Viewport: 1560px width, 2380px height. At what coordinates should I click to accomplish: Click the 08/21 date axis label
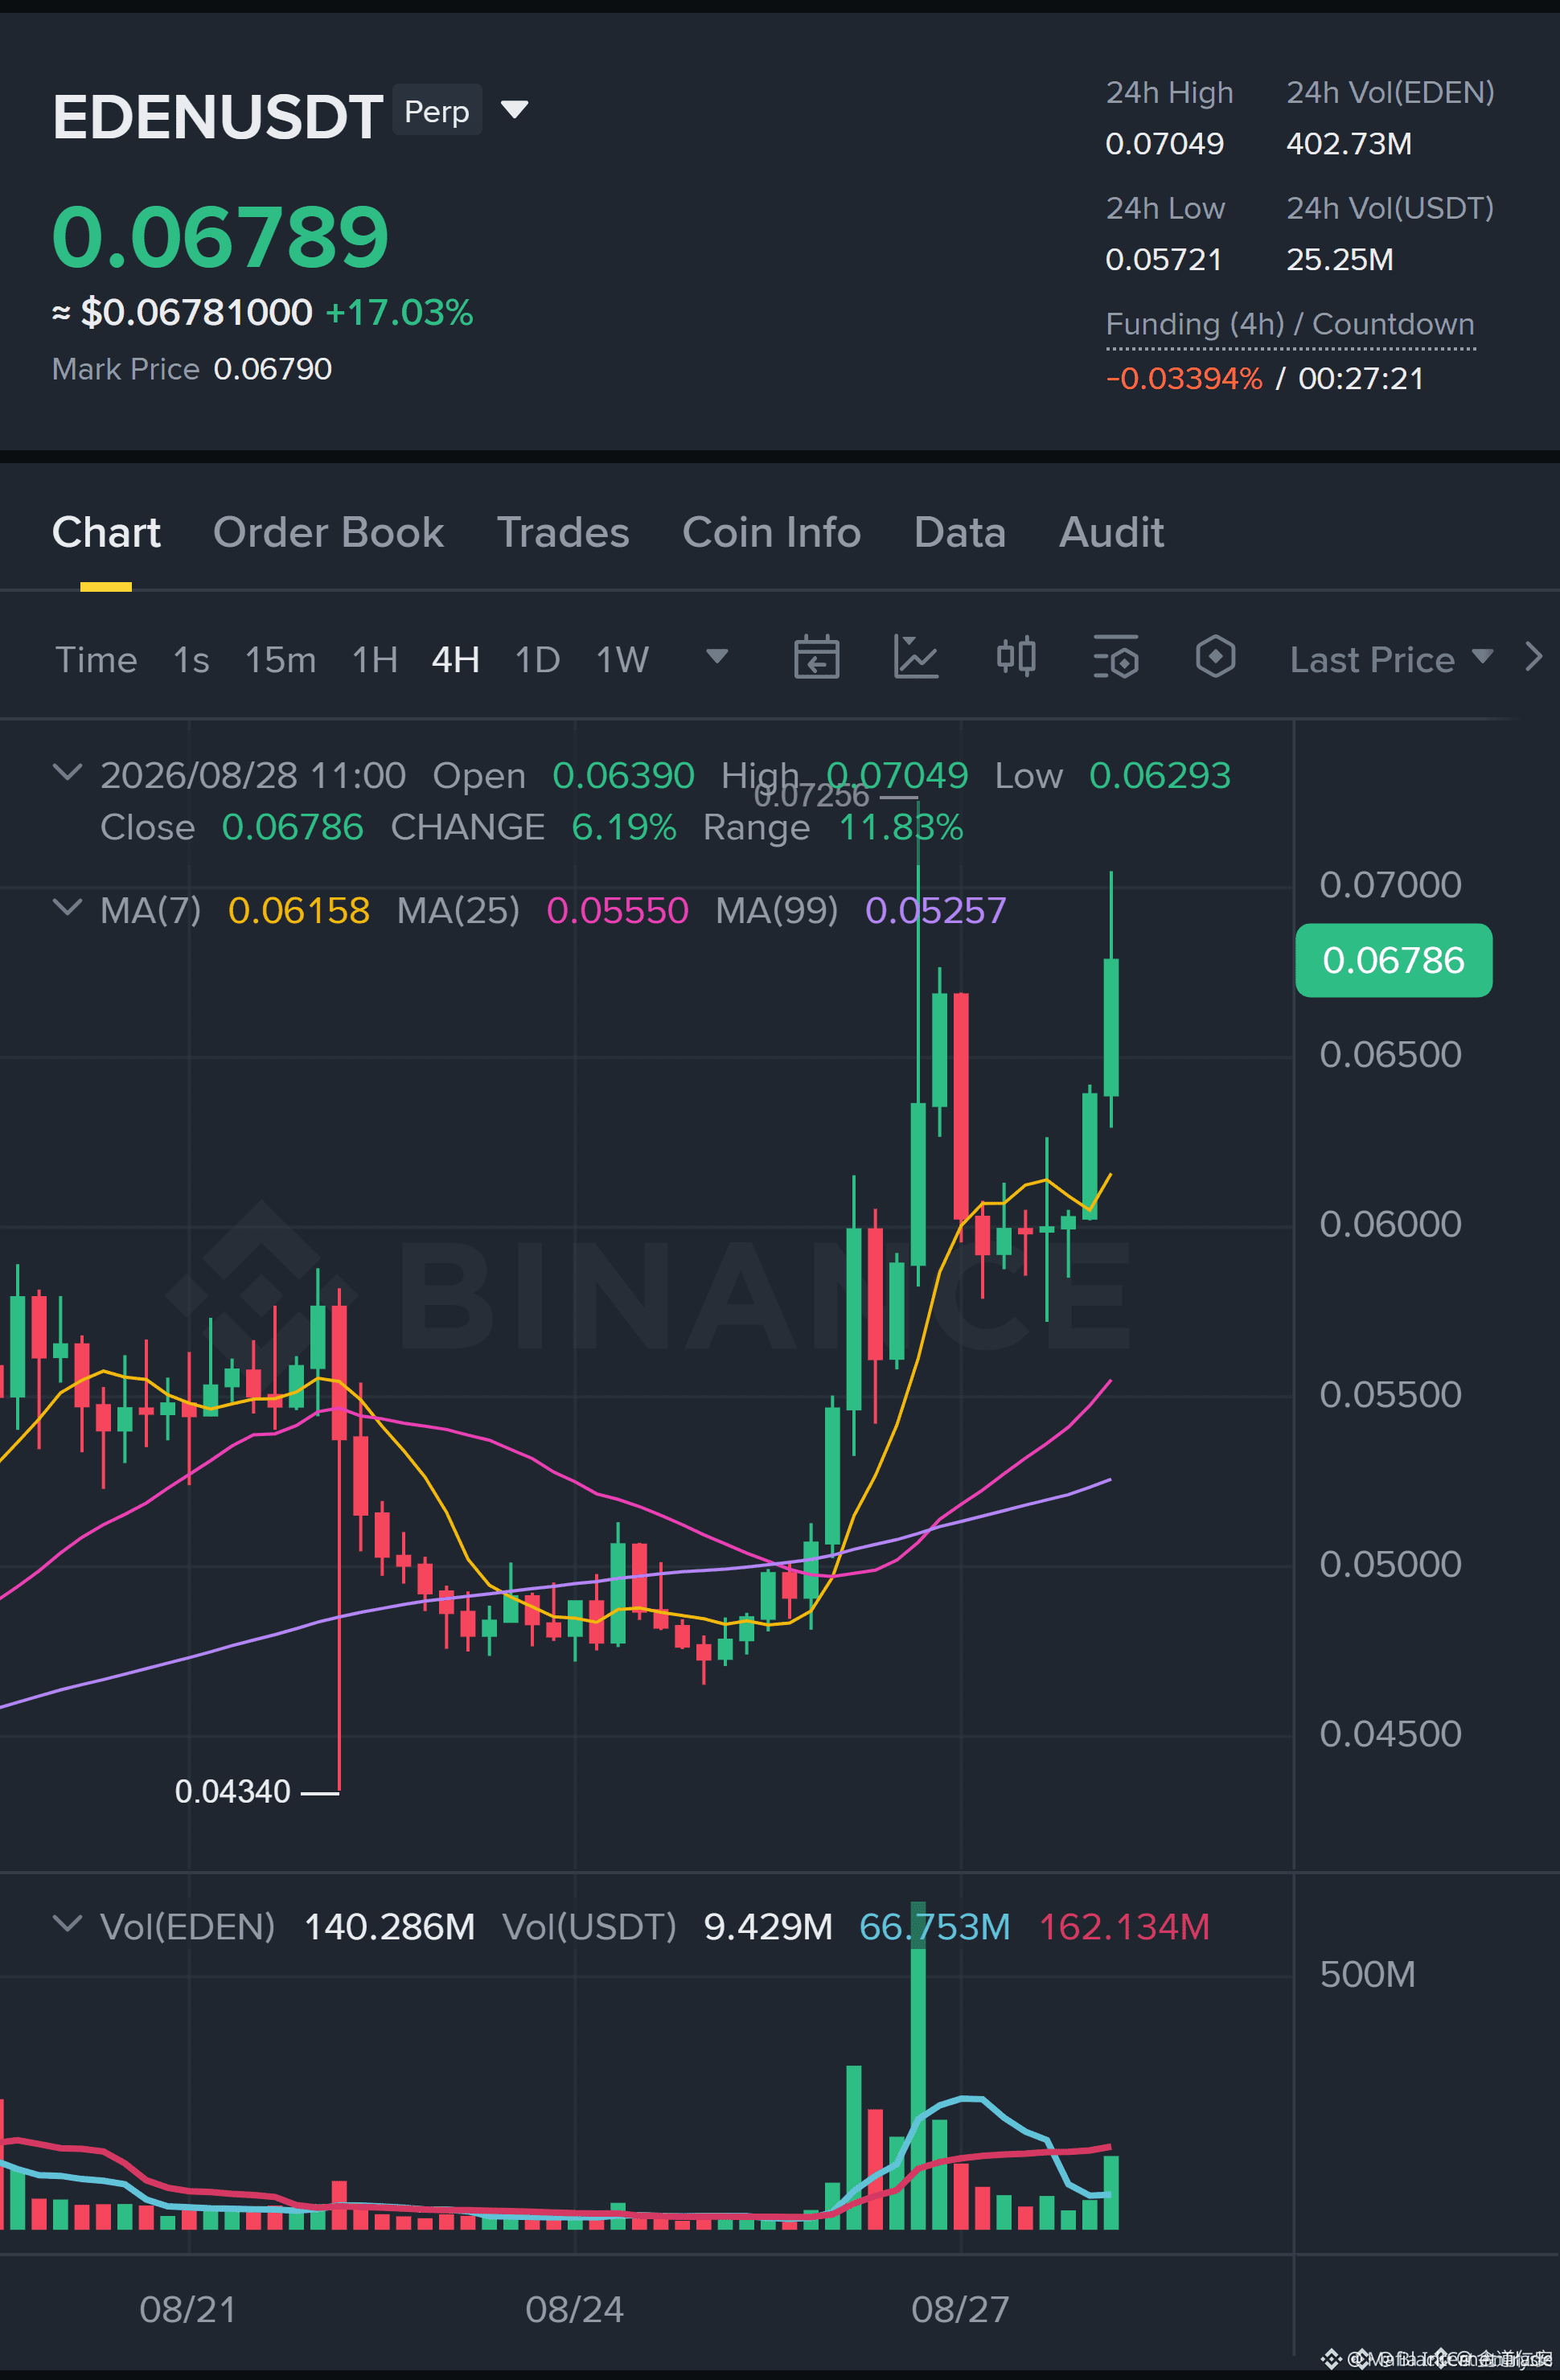(x=188, y=2309)
